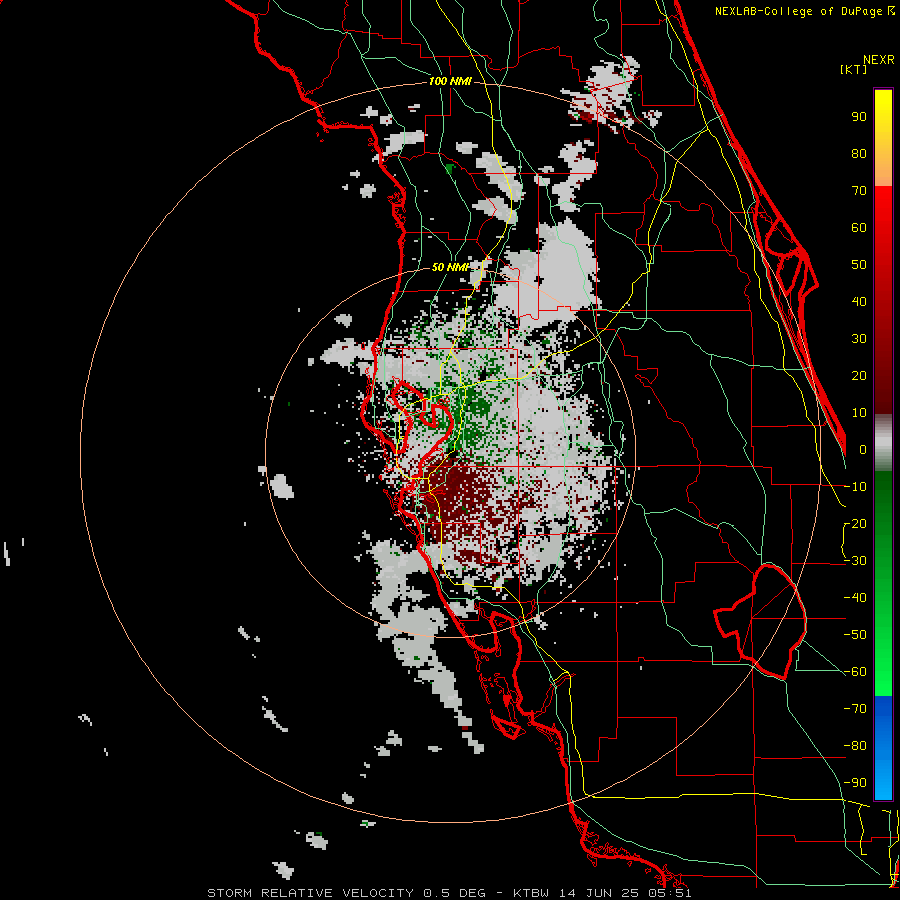The image size is (900, 900).
Task: Click the 100 NMI range ring label
Action: click(x=450, y=82)
